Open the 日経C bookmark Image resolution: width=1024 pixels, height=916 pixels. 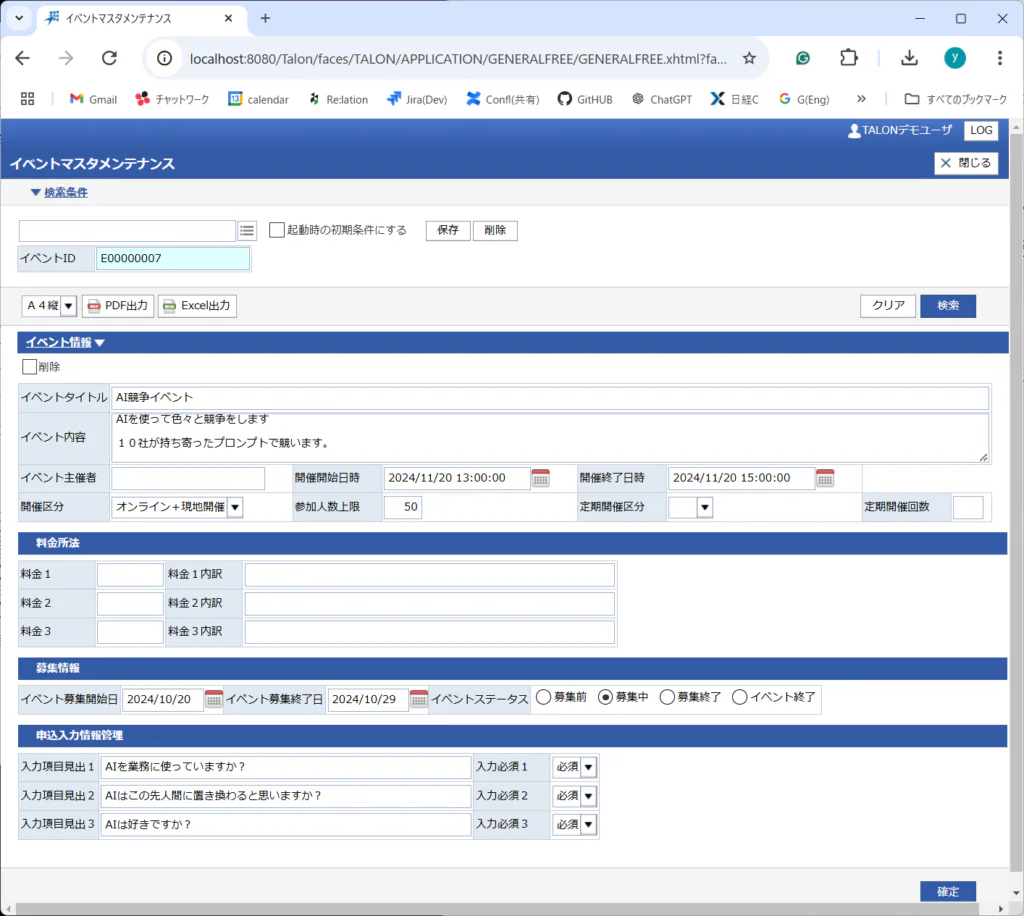(735, 99)
